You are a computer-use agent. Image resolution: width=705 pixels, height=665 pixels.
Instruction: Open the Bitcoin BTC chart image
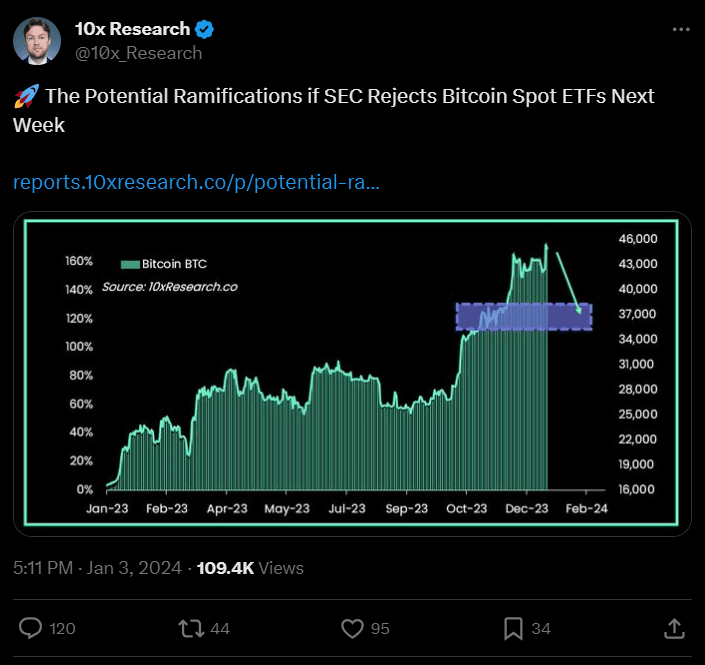click(x=352, y=374)
